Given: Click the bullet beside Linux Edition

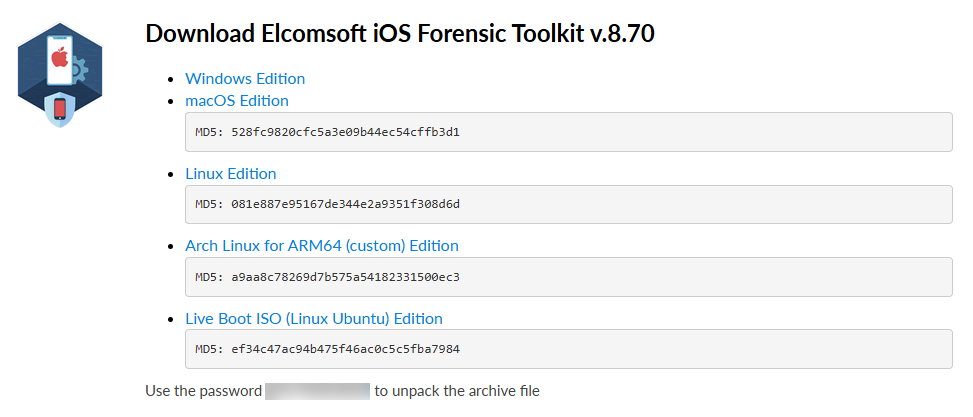Looking at the screenshot, I should coord(175,174).
